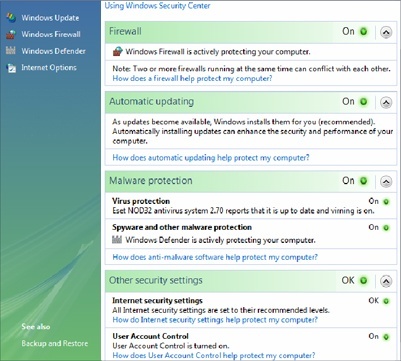
Task: Open 'How does User Account Control help protect' link
Action: coord(214,355)
